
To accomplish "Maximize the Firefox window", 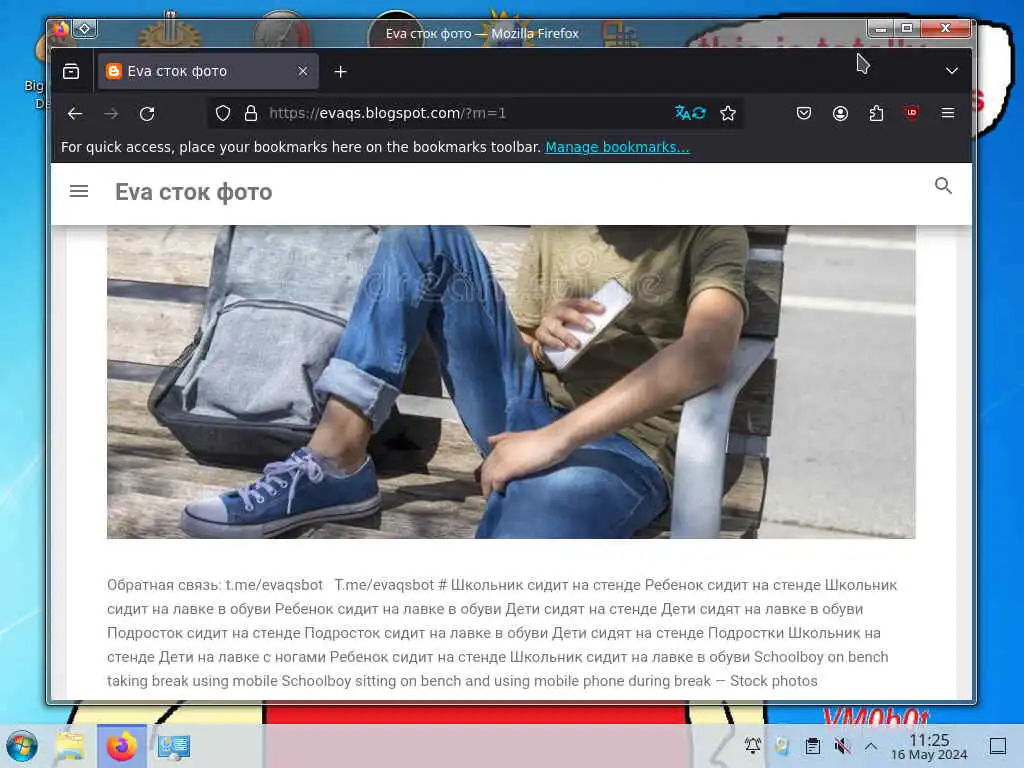I will 906,28.
